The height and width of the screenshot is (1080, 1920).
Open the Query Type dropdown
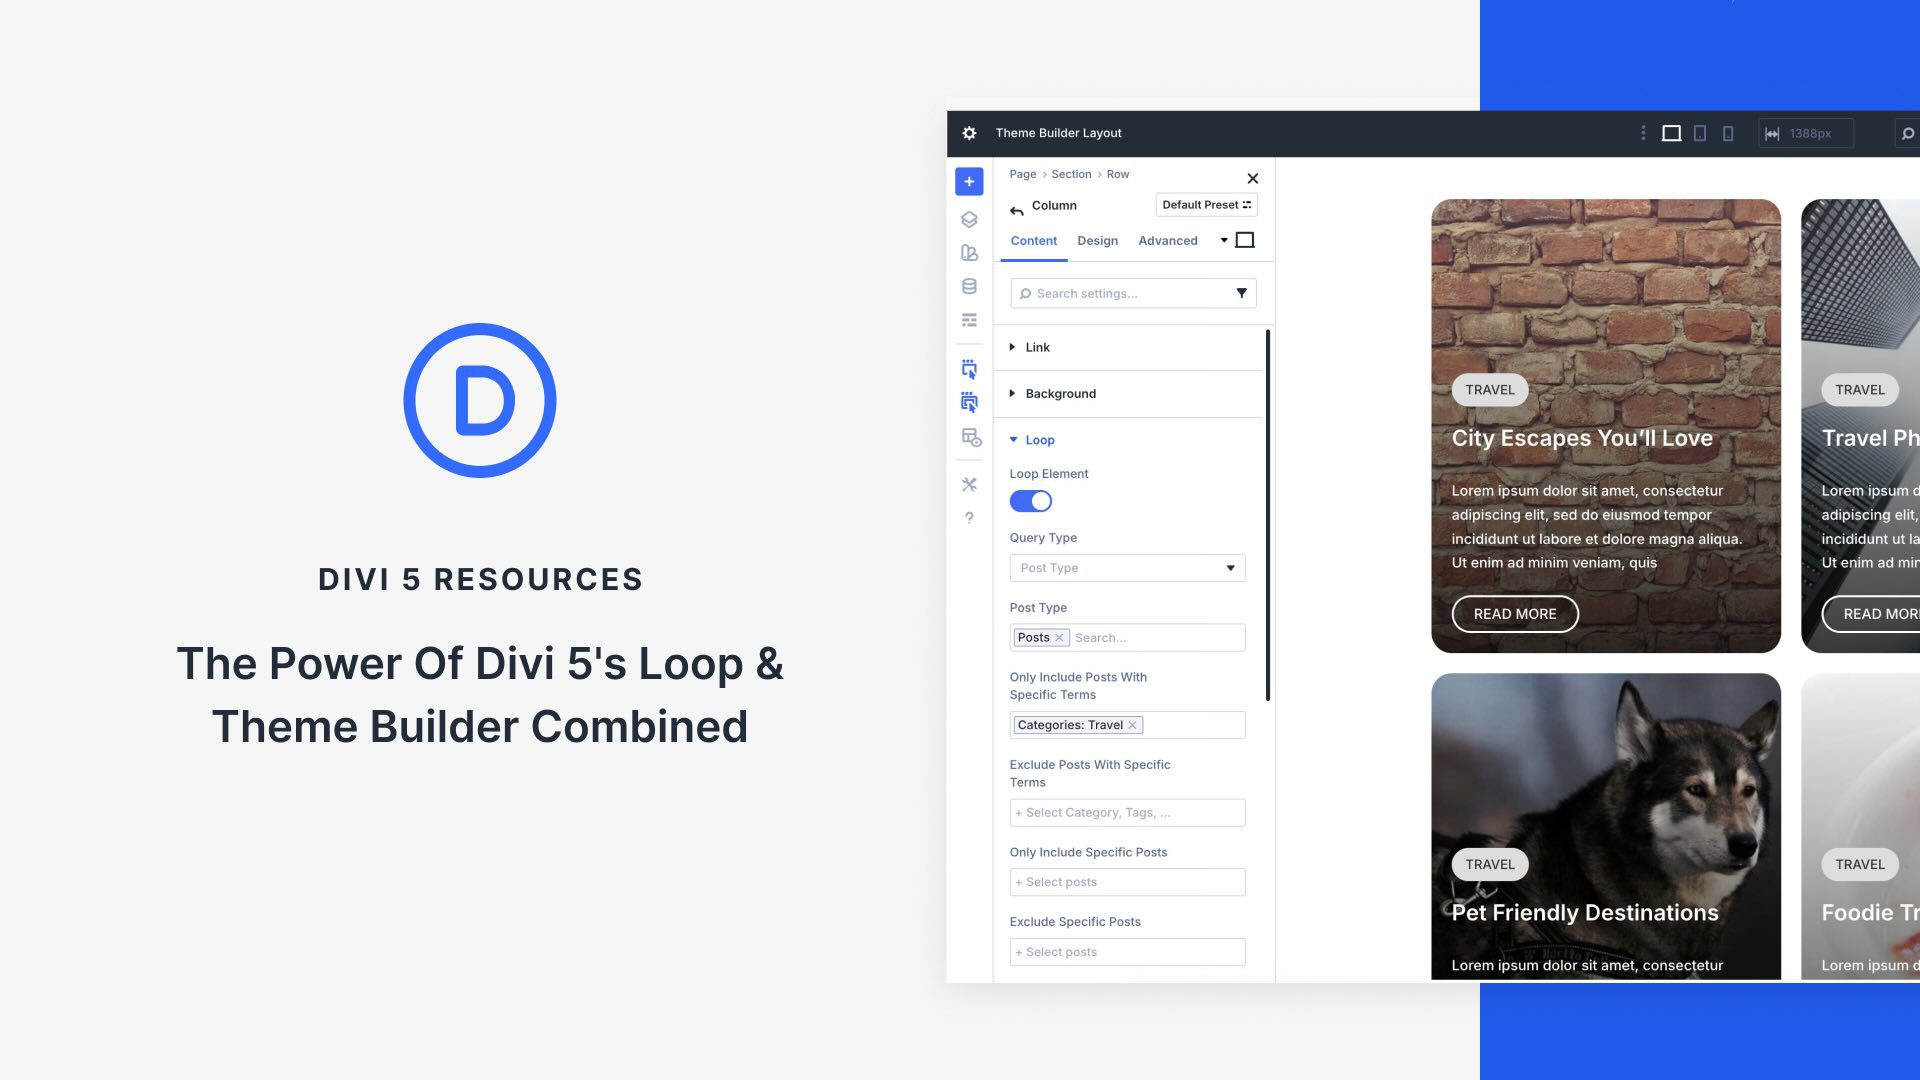[x=1127, y=568]
